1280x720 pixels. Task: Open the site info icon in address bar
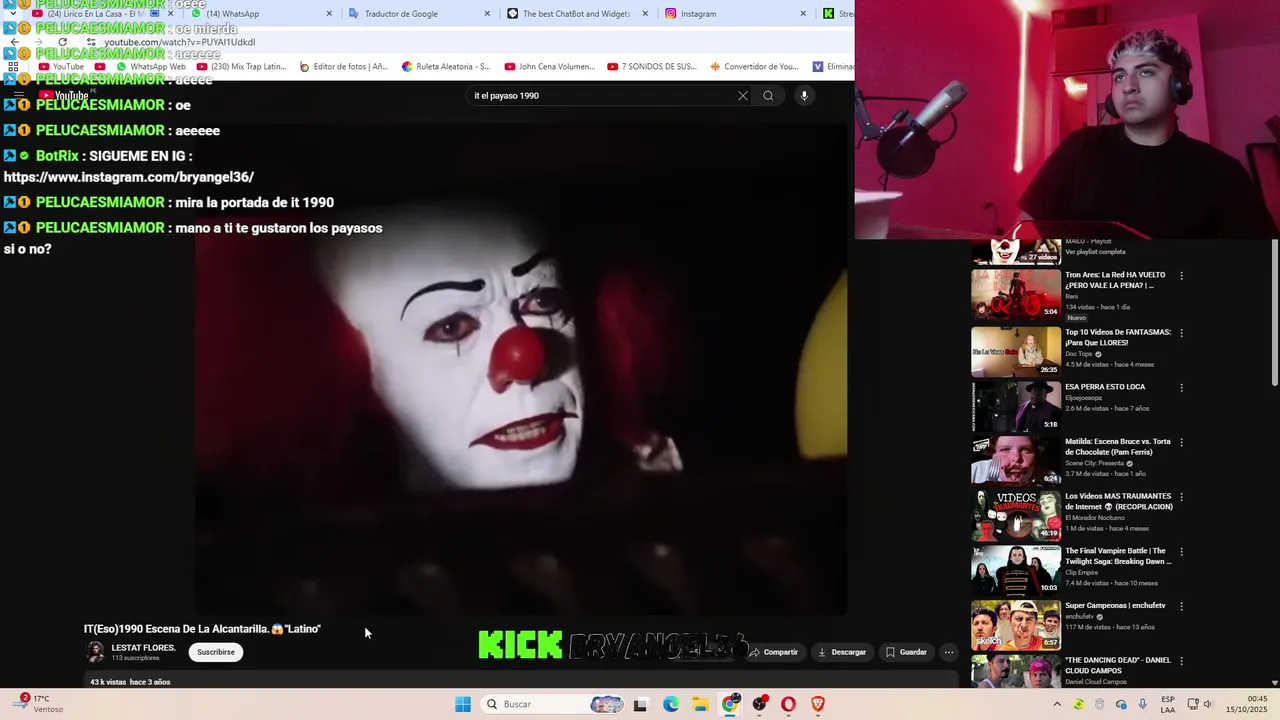(91, 42)
